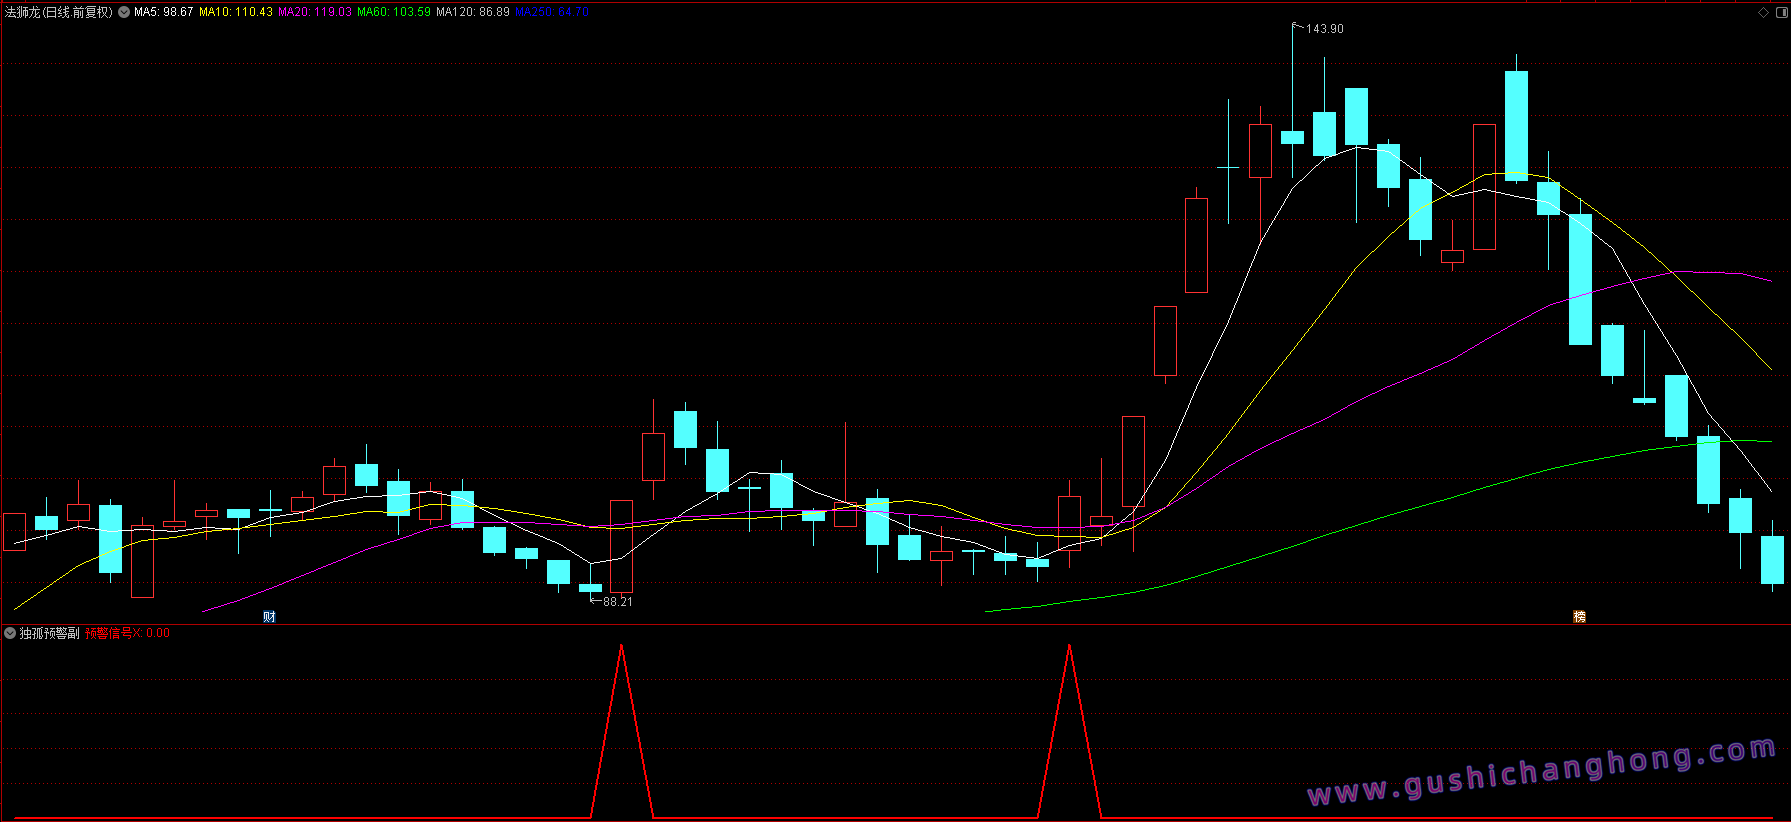This screenshot has width=1791, height=822.
Task: Open the dropdown beside 法狮龙 chart title
Action: pos(124,12)
